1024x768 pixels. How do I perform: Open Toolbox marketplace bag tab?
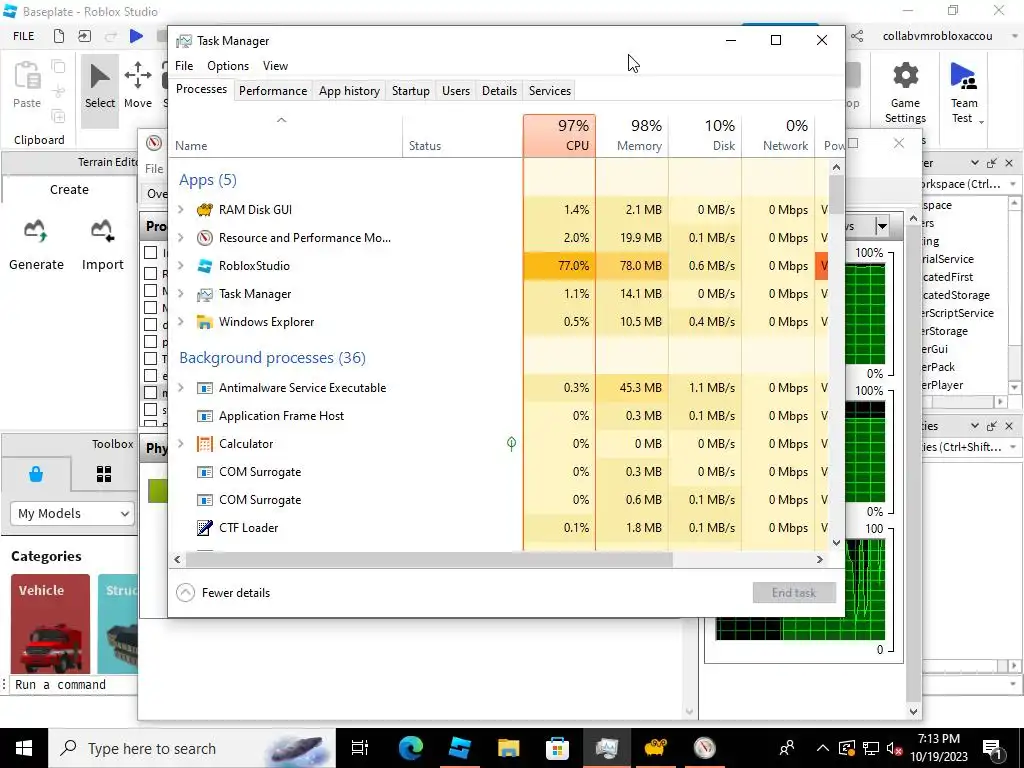pos(36,474)
